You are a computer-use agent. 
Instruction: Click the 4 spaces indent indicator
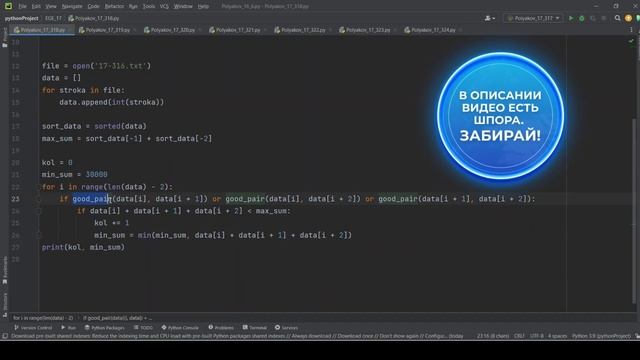[x=558, y=336]
